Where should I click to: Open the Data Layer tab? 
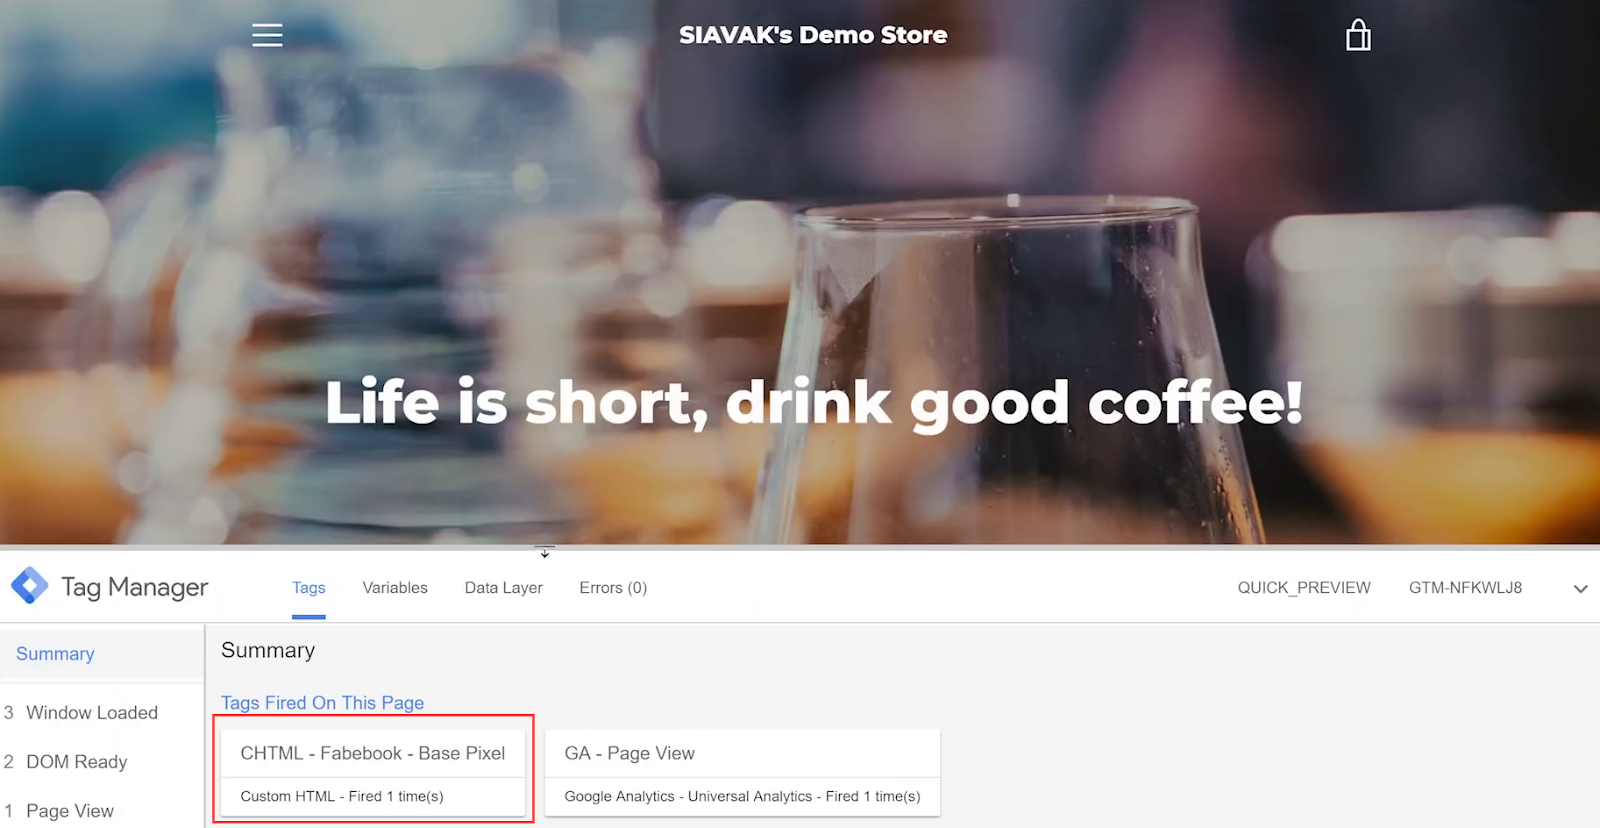[504, 588]
